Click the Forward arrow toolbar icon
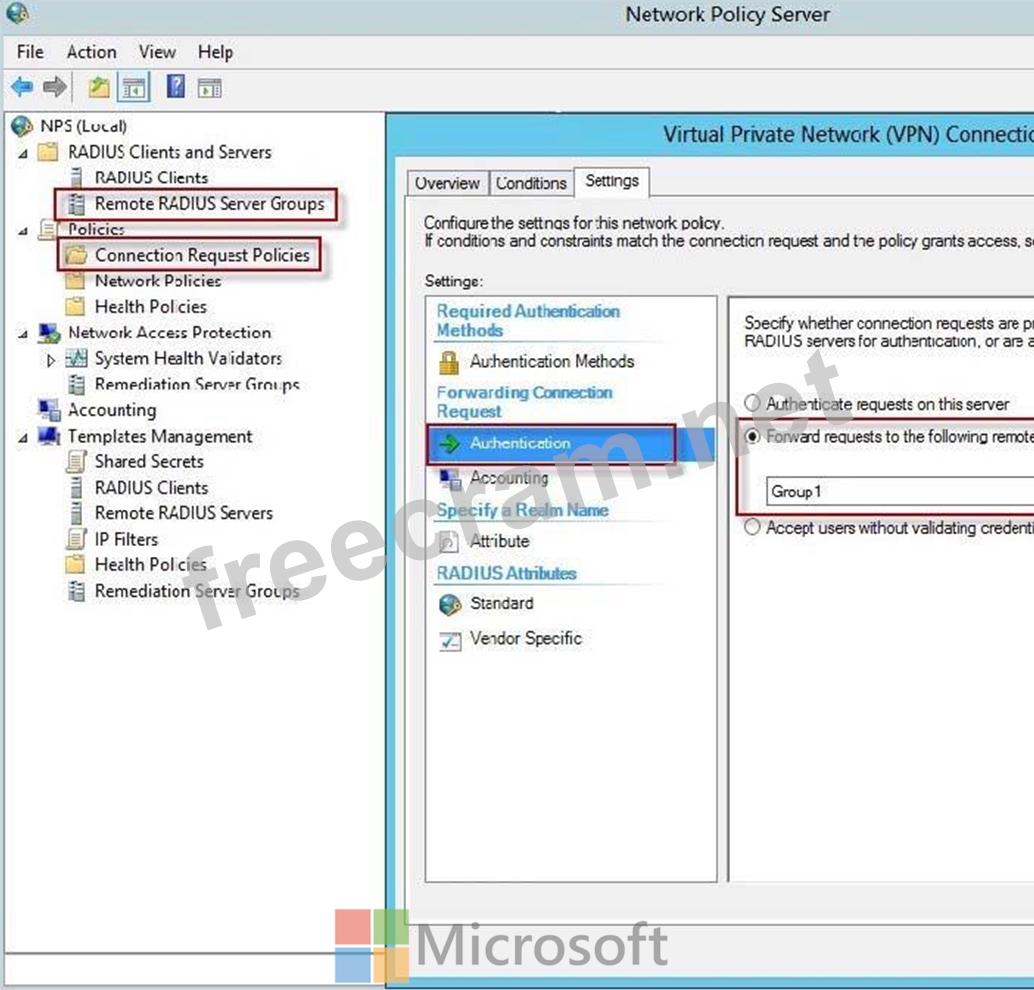 pos(55,86)
